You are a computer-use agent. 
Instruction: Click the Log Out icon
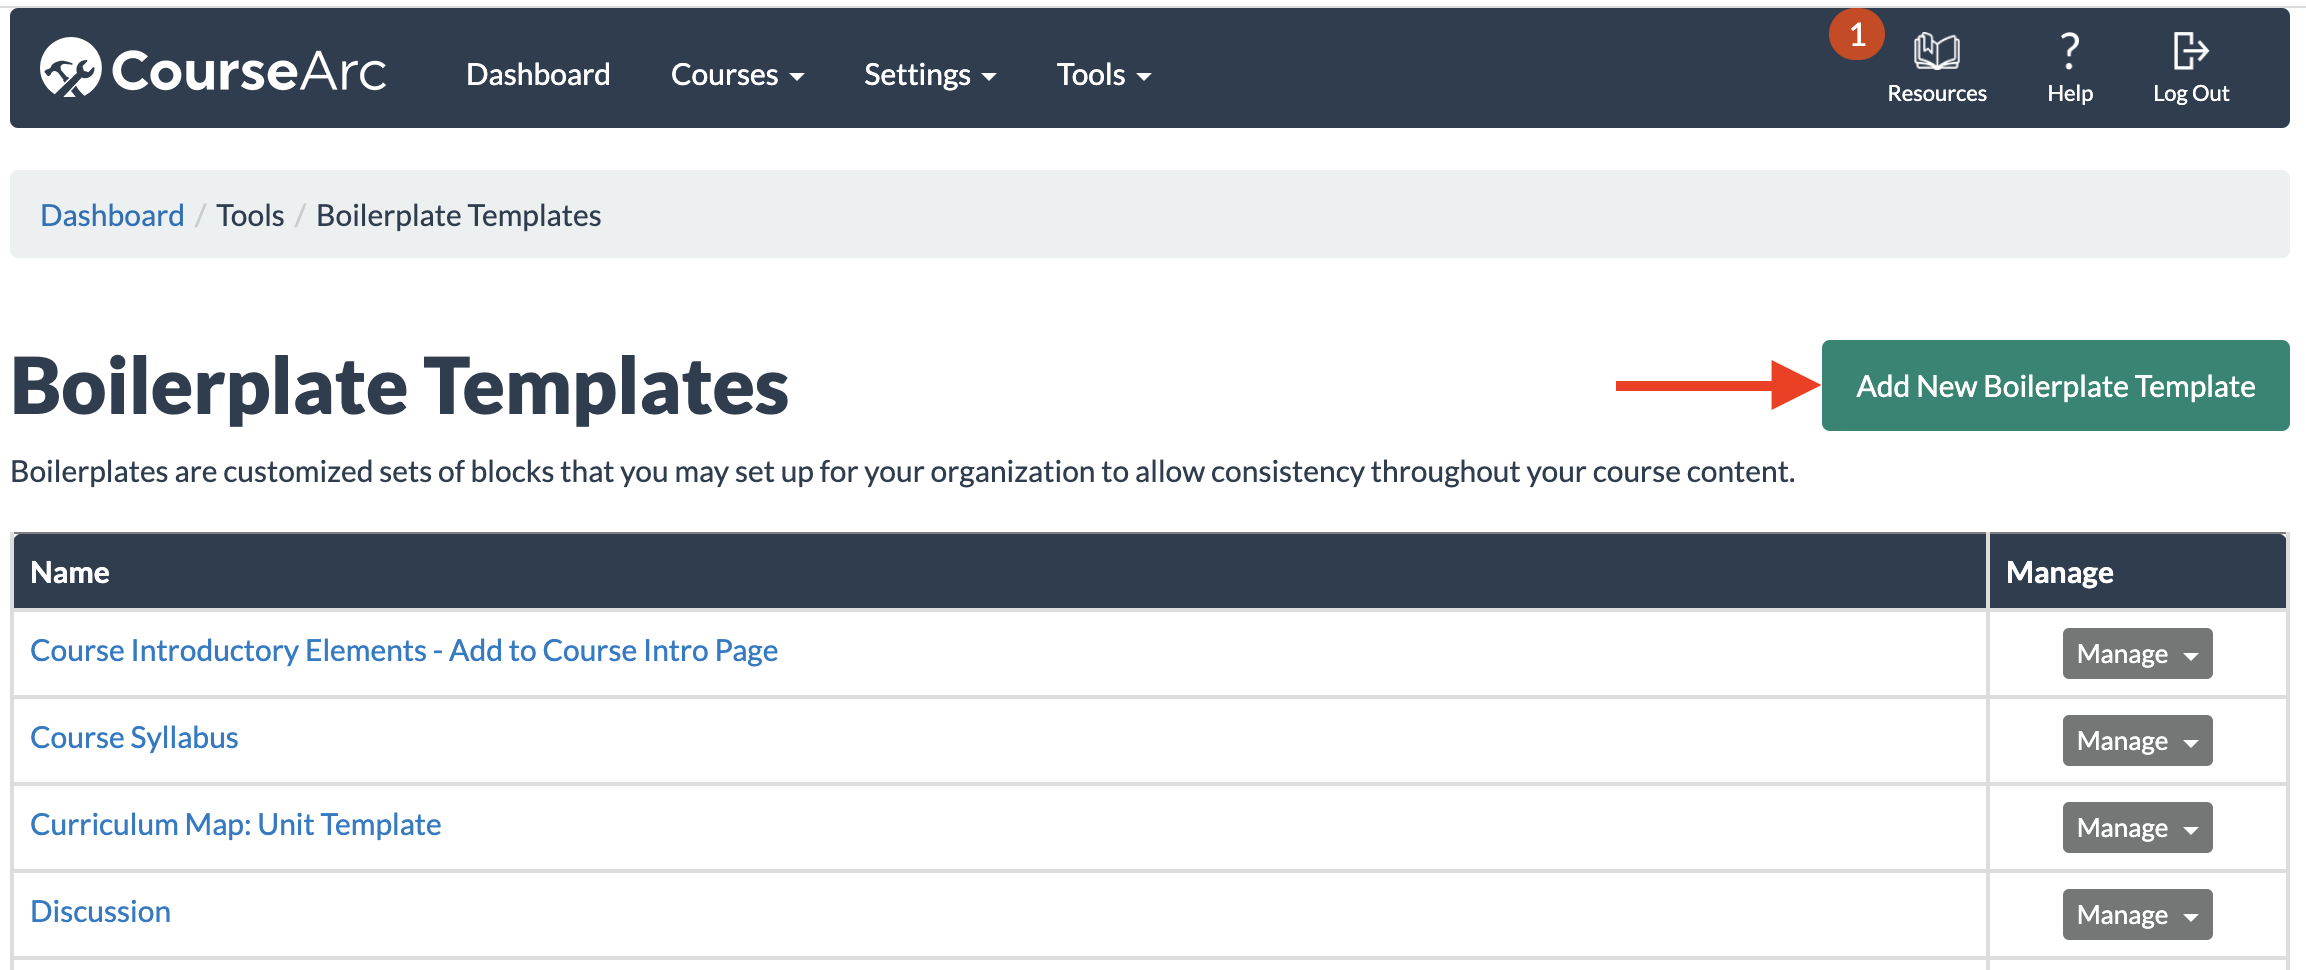tap(2190, 51)
